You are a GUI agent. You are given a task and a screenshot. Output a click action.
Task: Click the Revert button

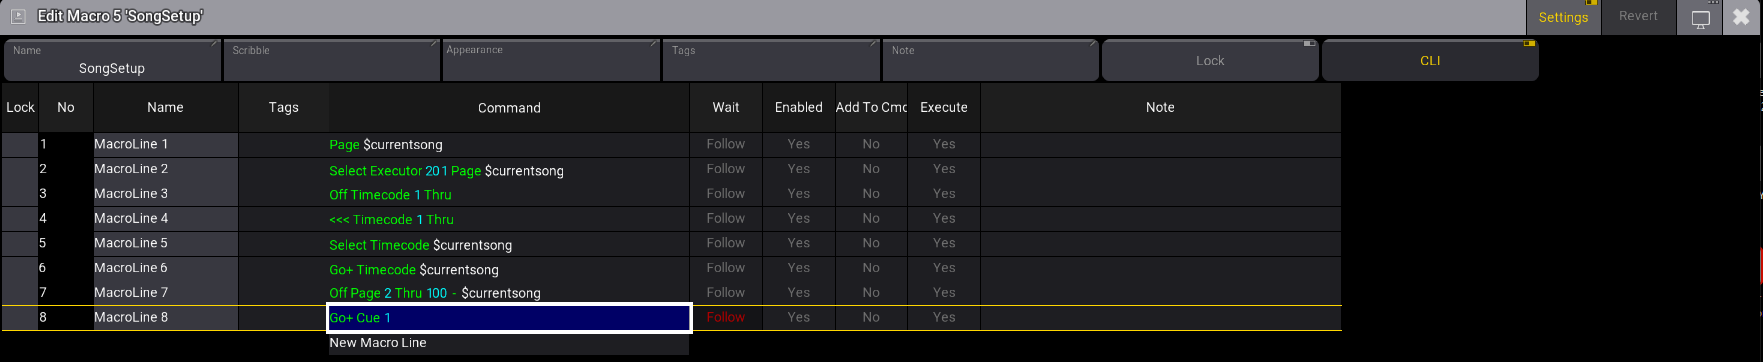[x=1638, y=17]
